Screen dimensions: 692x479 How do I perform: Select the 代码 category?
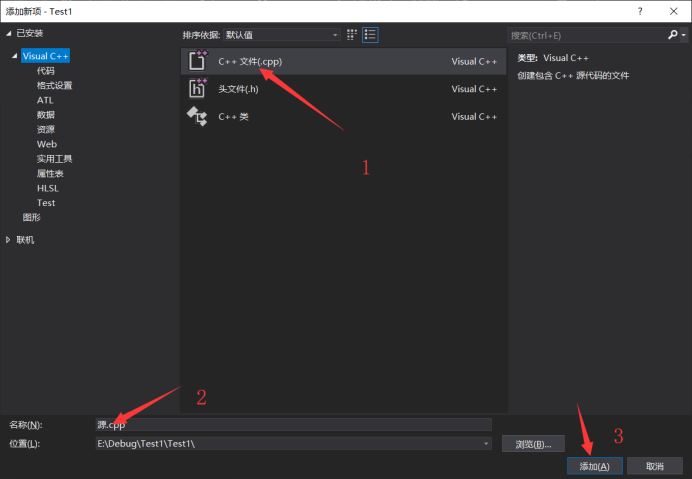45,71
